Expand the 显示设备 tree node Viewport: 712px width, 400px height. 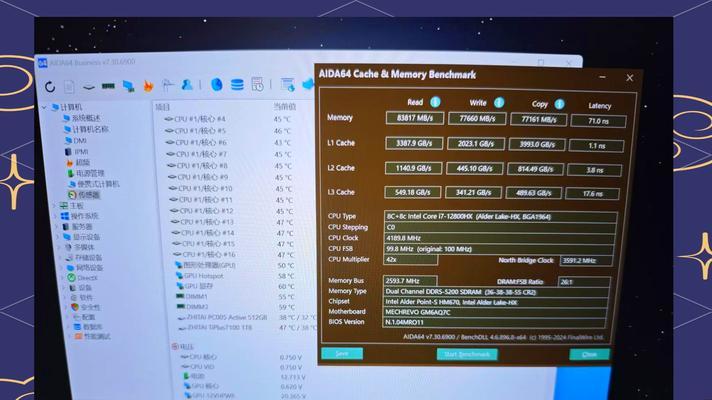tap(58, 237)
